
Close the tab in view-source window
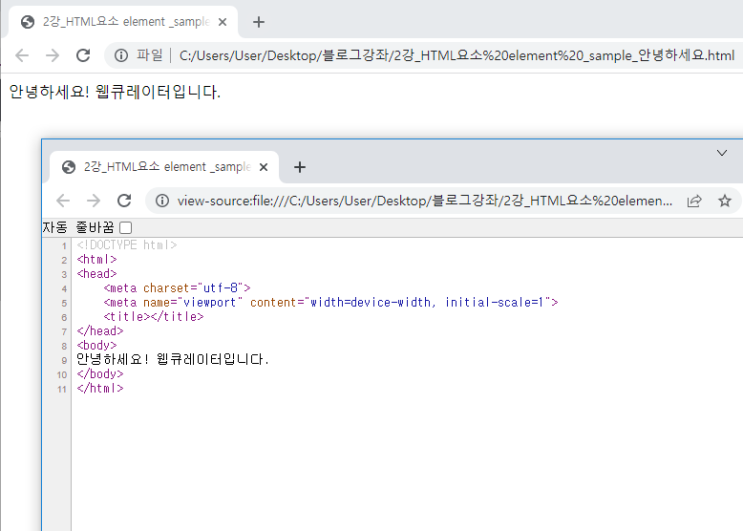click(263, 167)
